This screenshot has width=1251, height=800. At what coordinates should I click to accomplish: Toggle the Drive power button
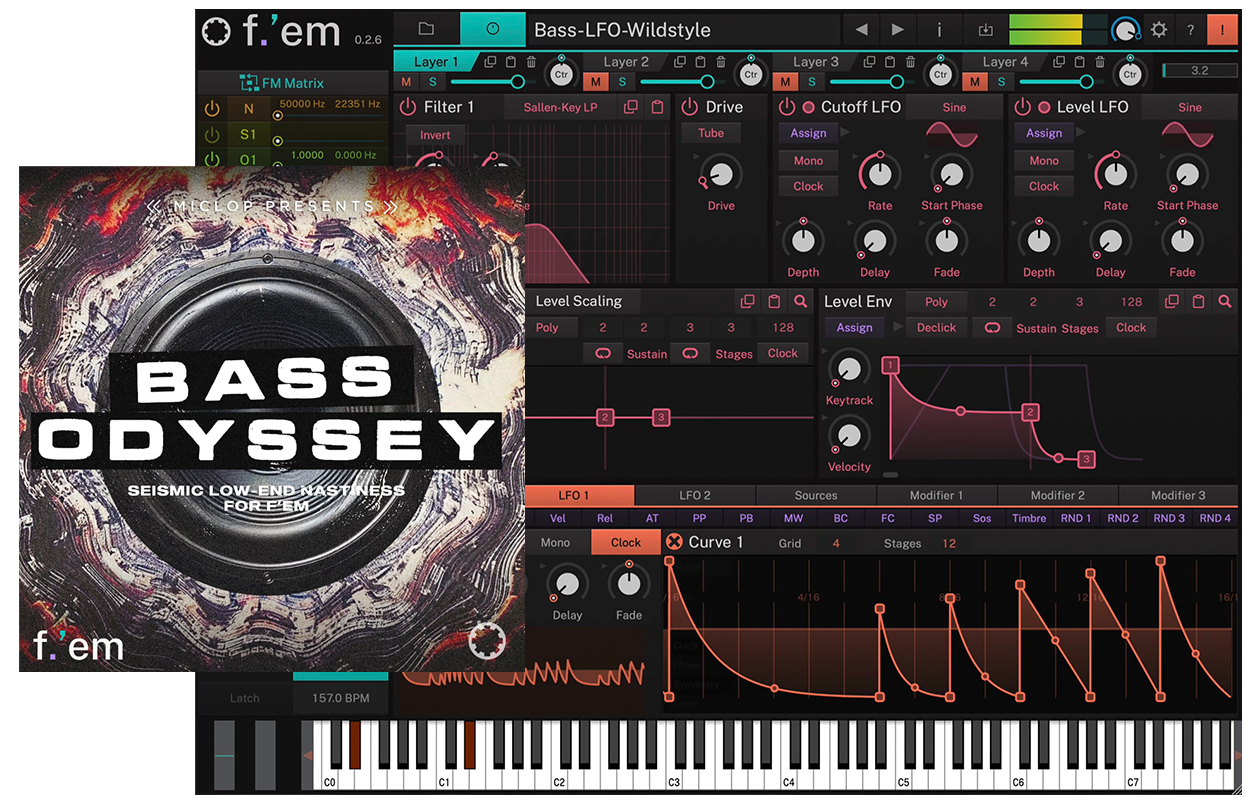click(x=690, y=107)
